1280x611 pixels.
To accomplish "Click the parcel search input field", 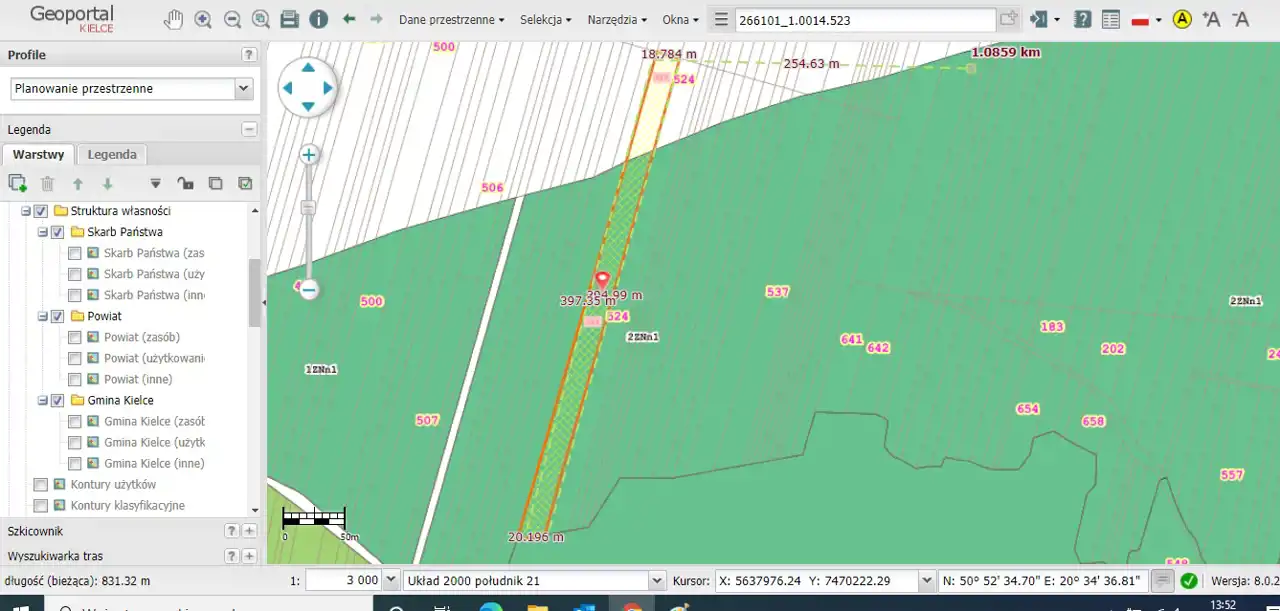I will click(x=864, y=19).
